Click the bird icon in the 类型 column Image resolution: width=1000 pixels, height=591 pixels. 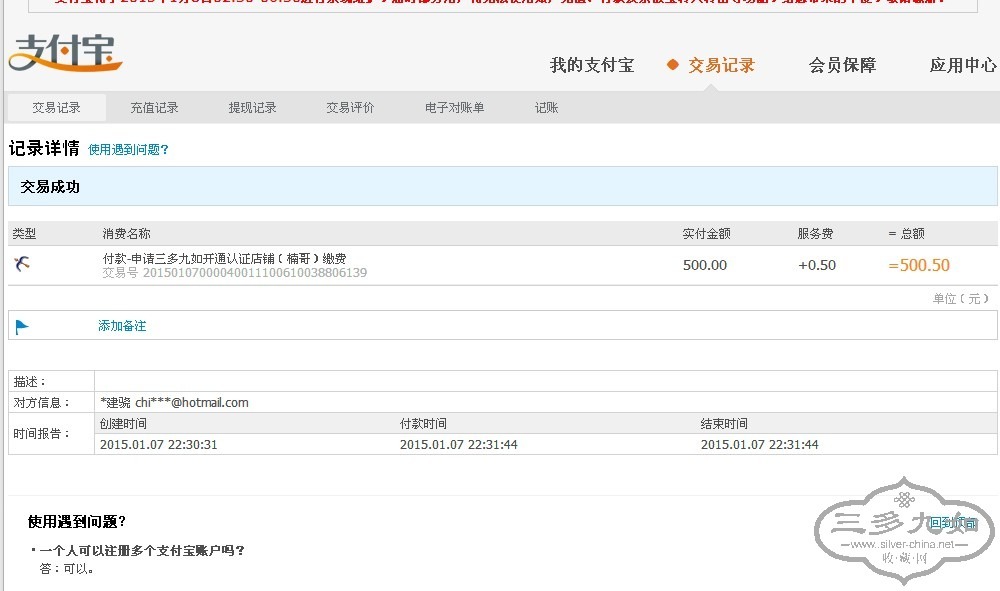click(23, 264)
